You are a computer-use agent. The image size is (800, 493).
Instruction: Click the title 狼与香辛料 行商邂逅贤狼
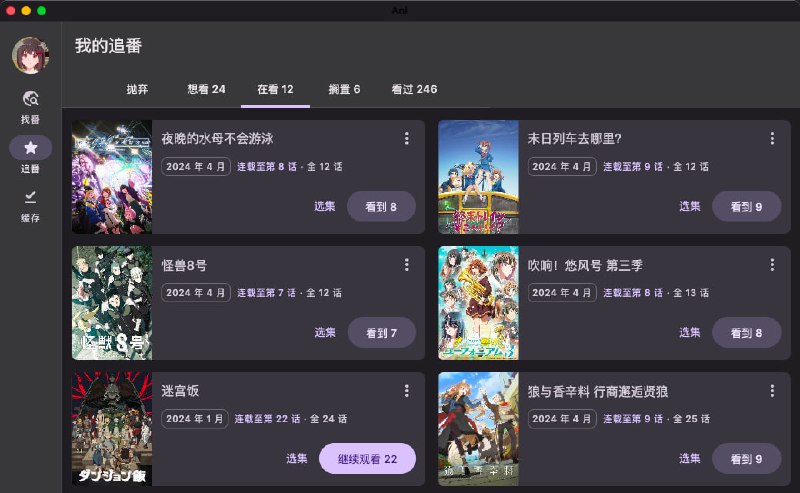click(x=598, y=391)
